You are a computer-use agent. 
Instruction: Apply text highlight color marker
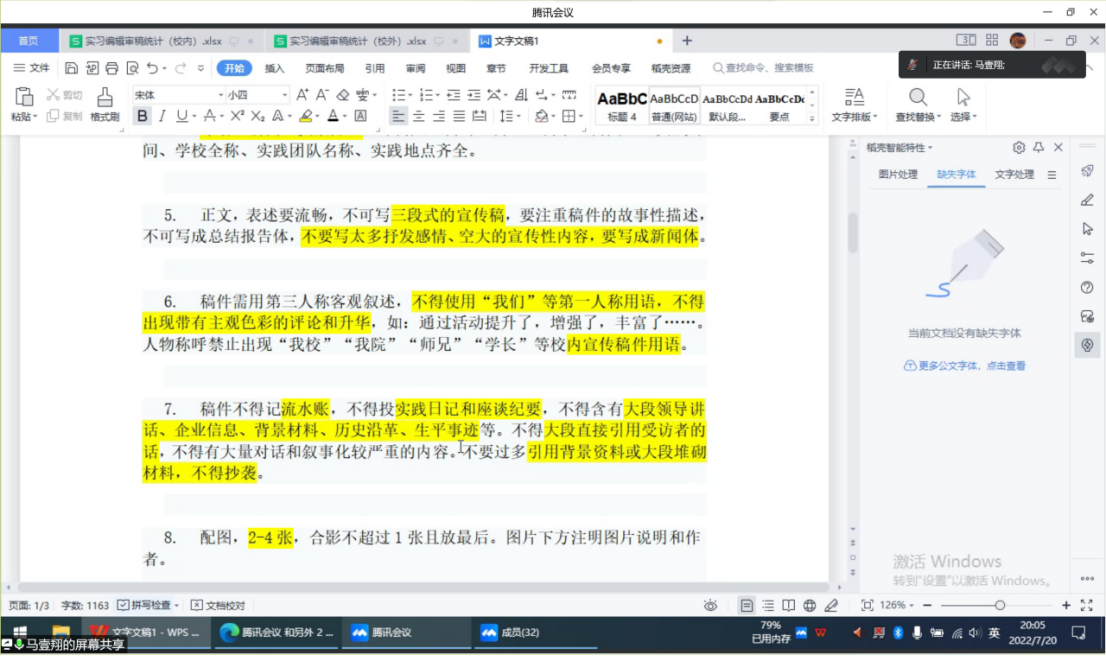coord(305,116)
